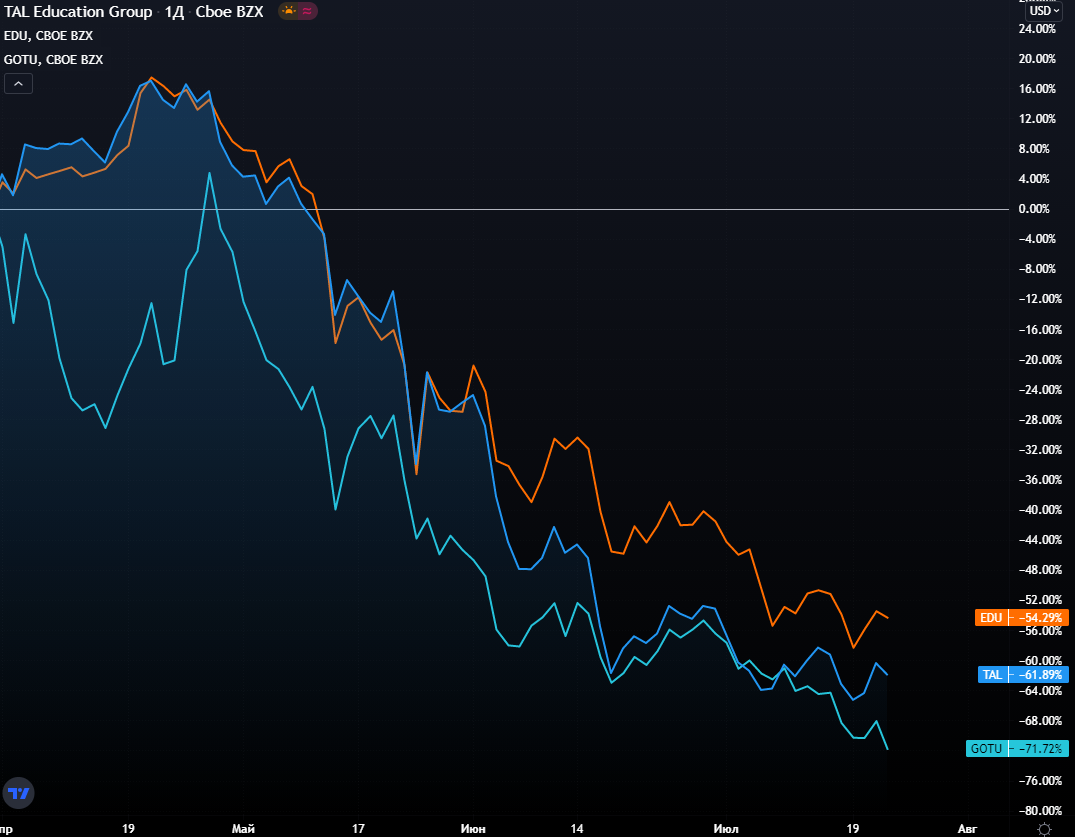Click the −71.72% GOTU value
The width and height of the screenshot is (1075, 837).
[x=1040, y=749]
